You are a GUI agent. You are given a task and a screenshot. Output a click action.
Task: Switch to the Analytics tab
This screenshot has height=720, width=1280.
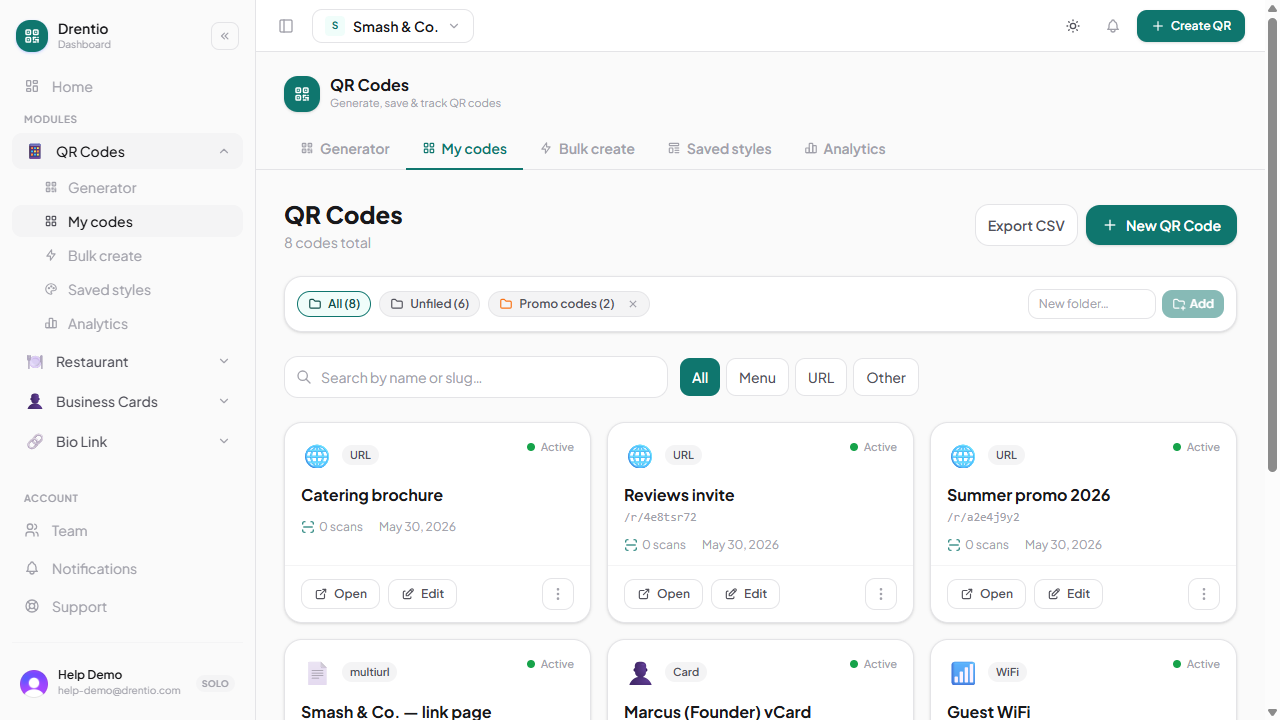tap(845, 149)
